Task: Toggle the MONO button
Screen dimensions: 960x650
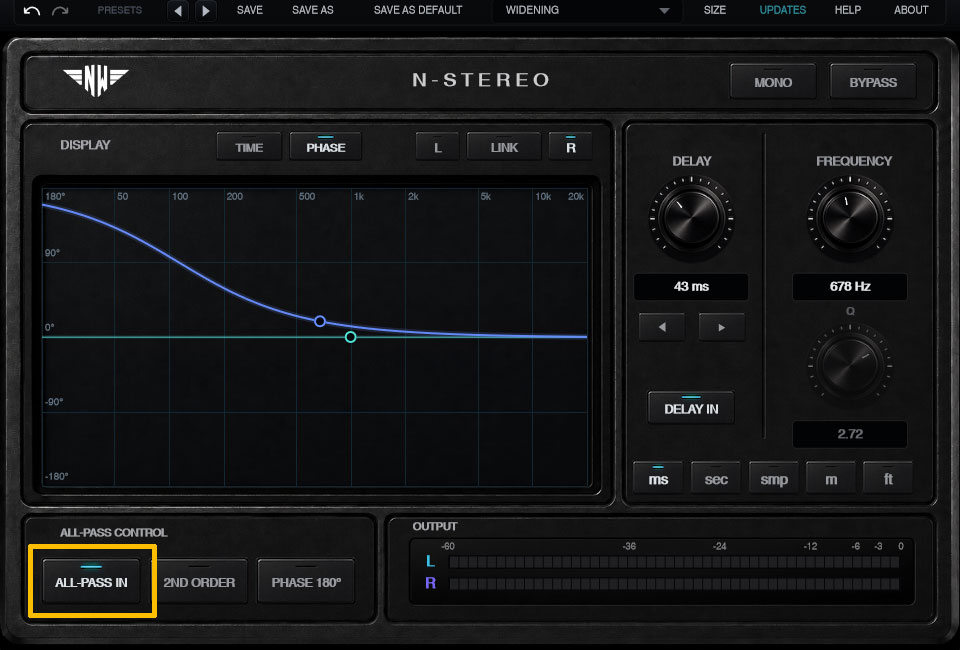Action: pyautogui.click(x=773, y=81)
